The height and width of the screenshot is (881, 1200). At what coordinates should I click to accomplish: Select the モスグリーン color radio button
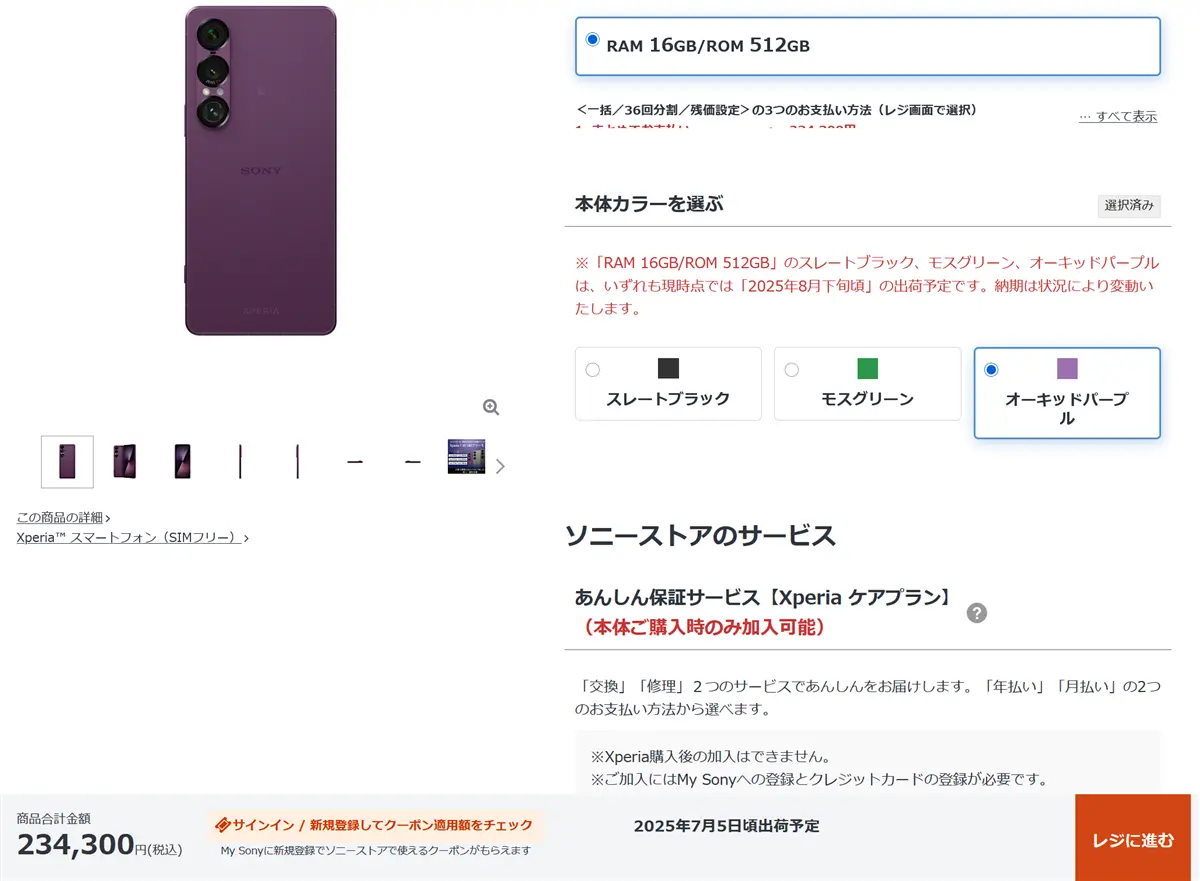pos(792,370)
